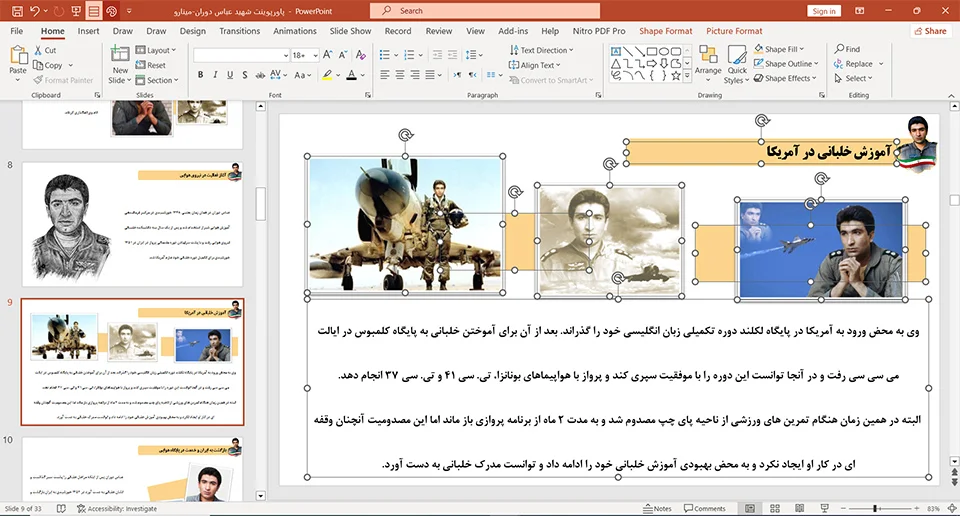Viewport: 960px width, 516px height.
Task: Run the Accessibility: Investigate check
Action: [117, 509]
